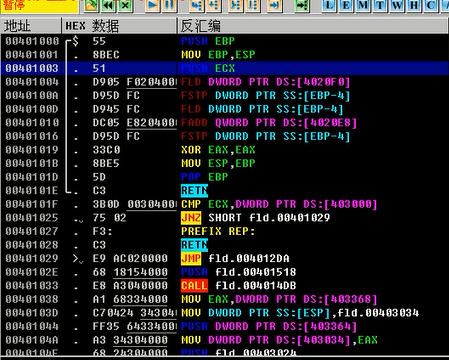449x360 pixels.
Task: Click address 00401029
Action: click(32, 258)
